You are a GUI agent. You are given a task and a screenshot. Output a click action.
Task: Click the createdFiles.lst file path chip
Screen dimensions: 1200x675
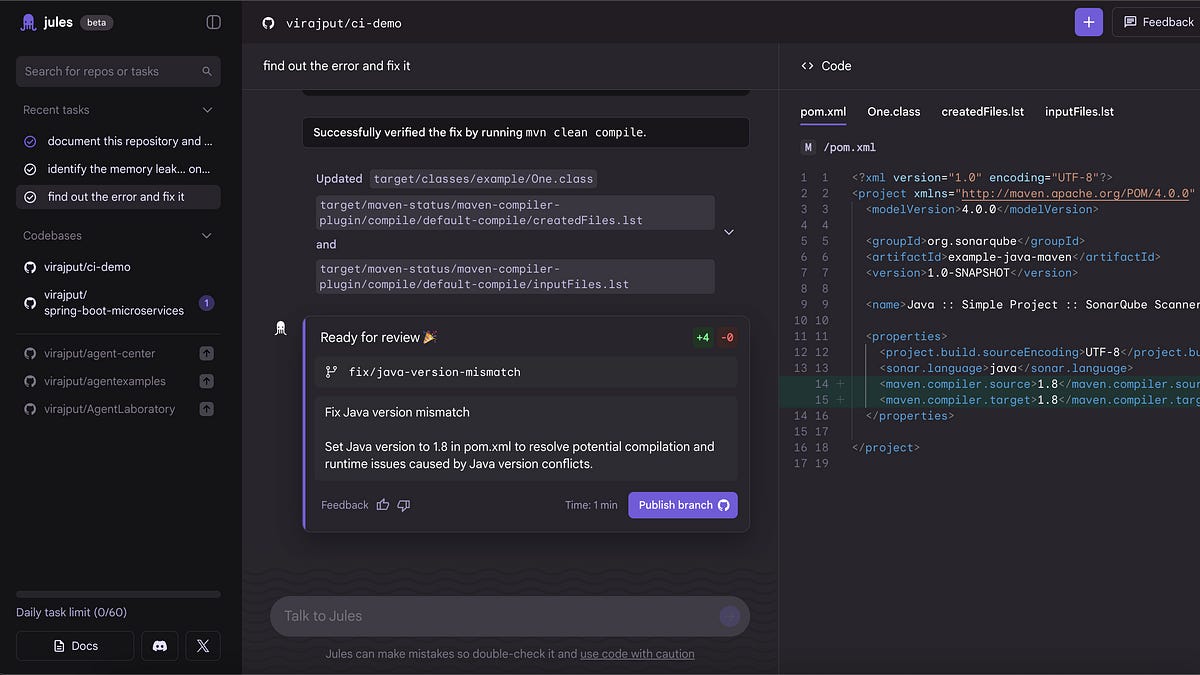[515, 213]
